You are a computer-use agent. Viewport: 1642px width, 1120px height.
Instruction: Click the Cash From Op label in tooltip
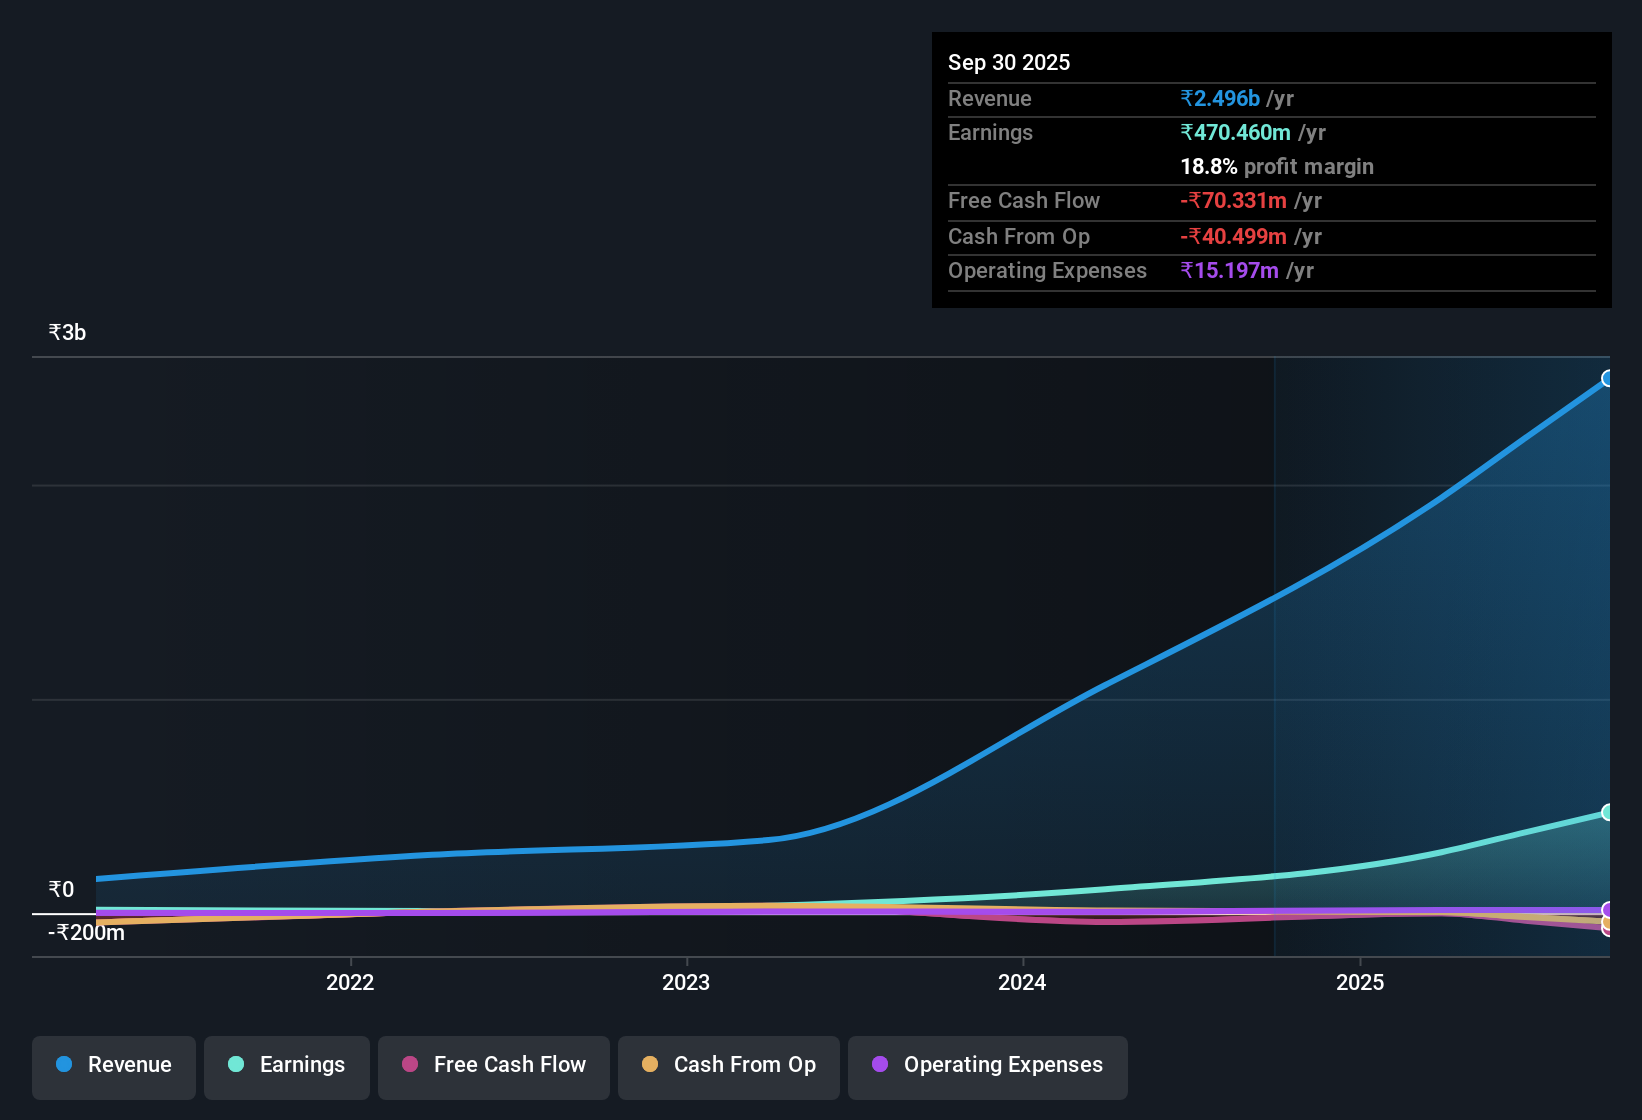click(x=1019, y=236)
